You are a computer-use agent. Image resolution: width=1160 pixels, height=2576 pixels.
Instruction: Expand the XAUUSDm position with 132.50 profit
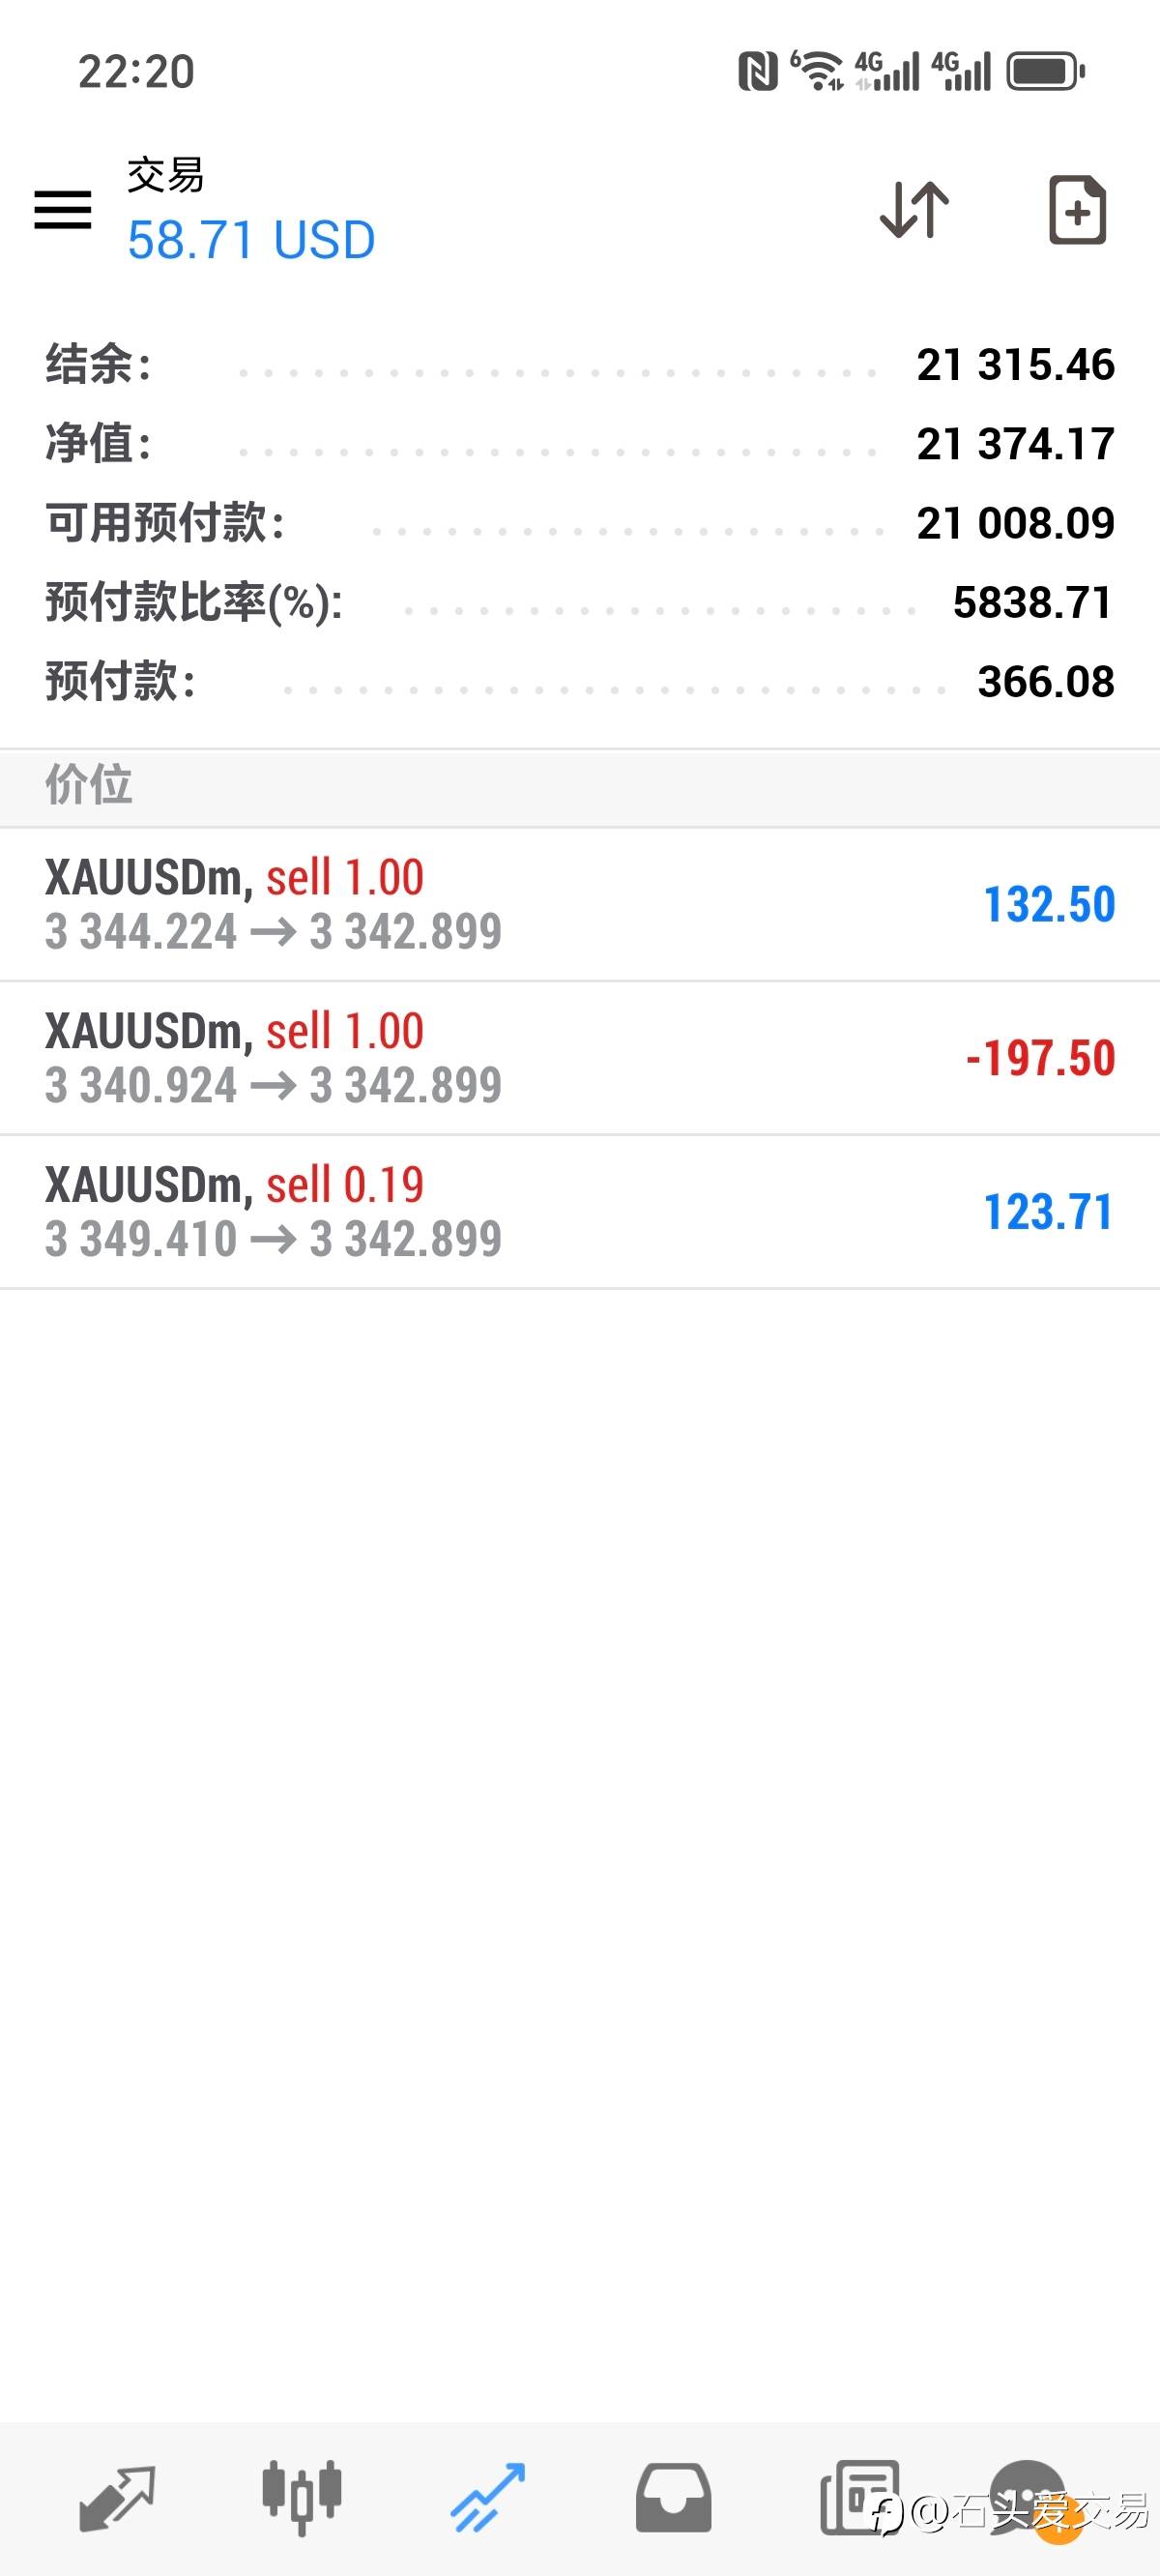580,904
